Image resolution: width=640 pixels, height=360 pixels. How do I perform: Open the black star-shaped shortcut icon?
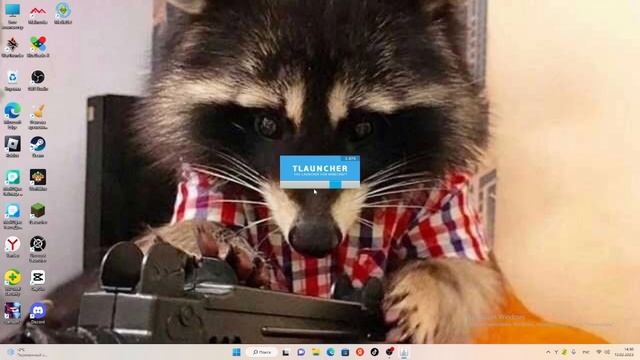click(x=12, y=47)
